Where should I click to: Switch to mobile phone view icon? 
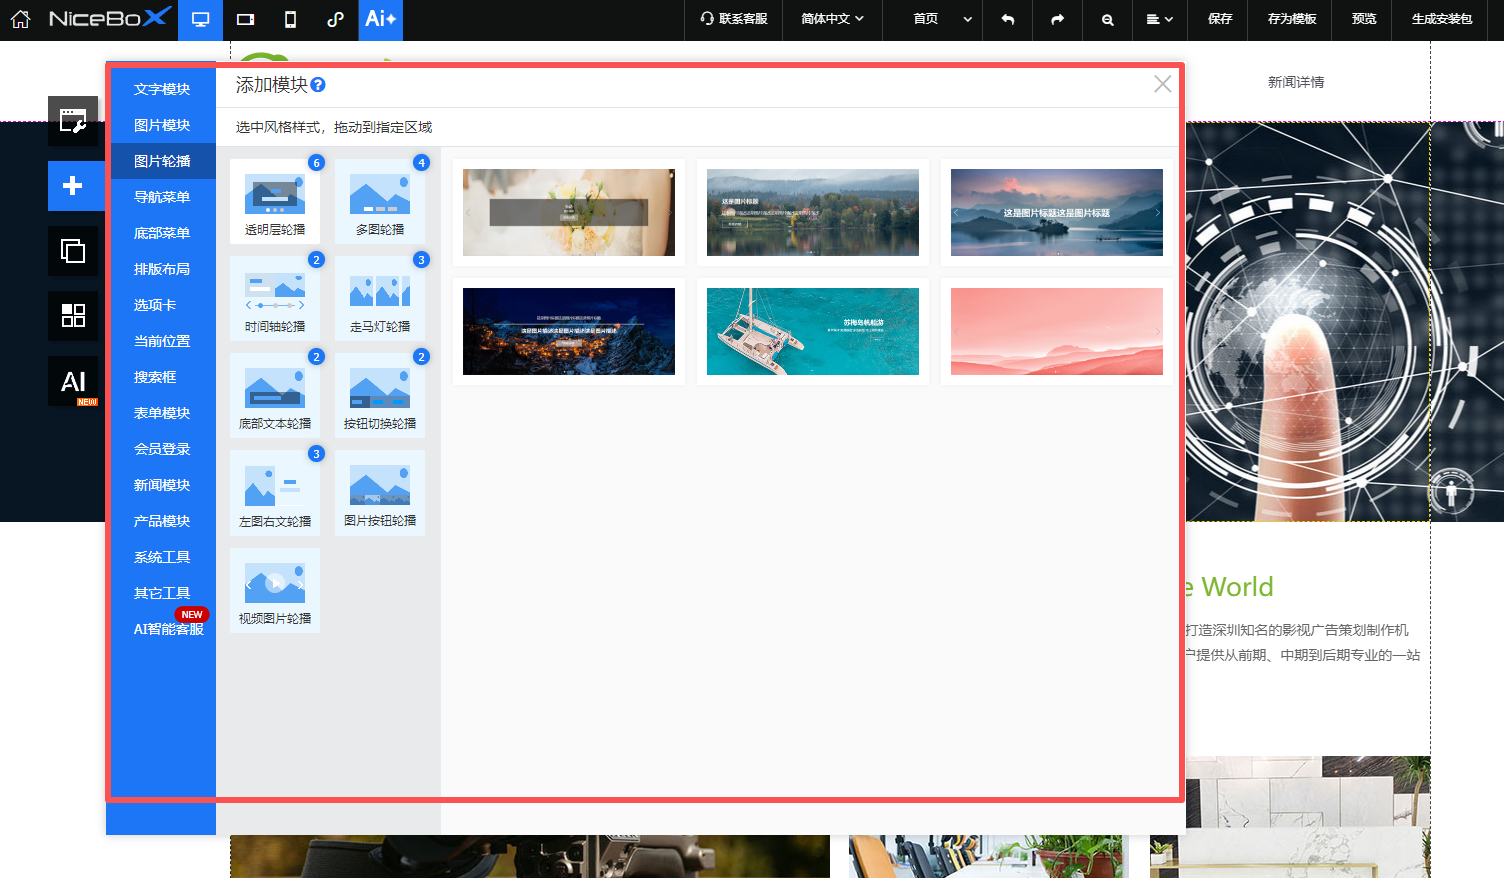[290, 19]
